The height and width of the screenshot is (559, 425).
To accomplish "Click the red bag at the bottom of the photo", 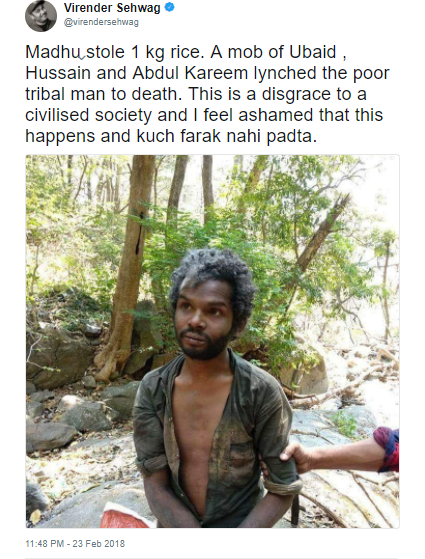I will pos(126,515).
